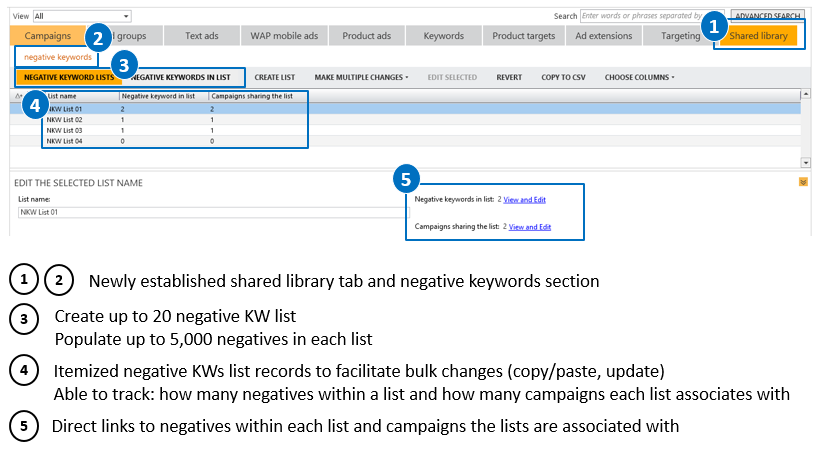Click the Copy to CSV button
Image resolution: width=817 pixels, height=450 pixels.
[x=563, y=77]
